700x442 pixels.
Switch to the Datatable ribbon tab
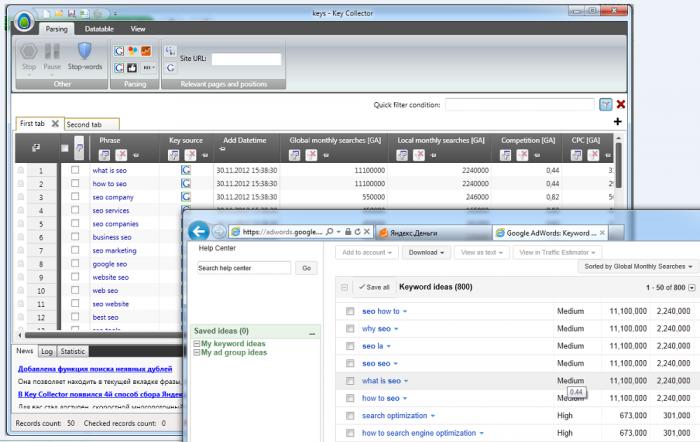(99, 29)
